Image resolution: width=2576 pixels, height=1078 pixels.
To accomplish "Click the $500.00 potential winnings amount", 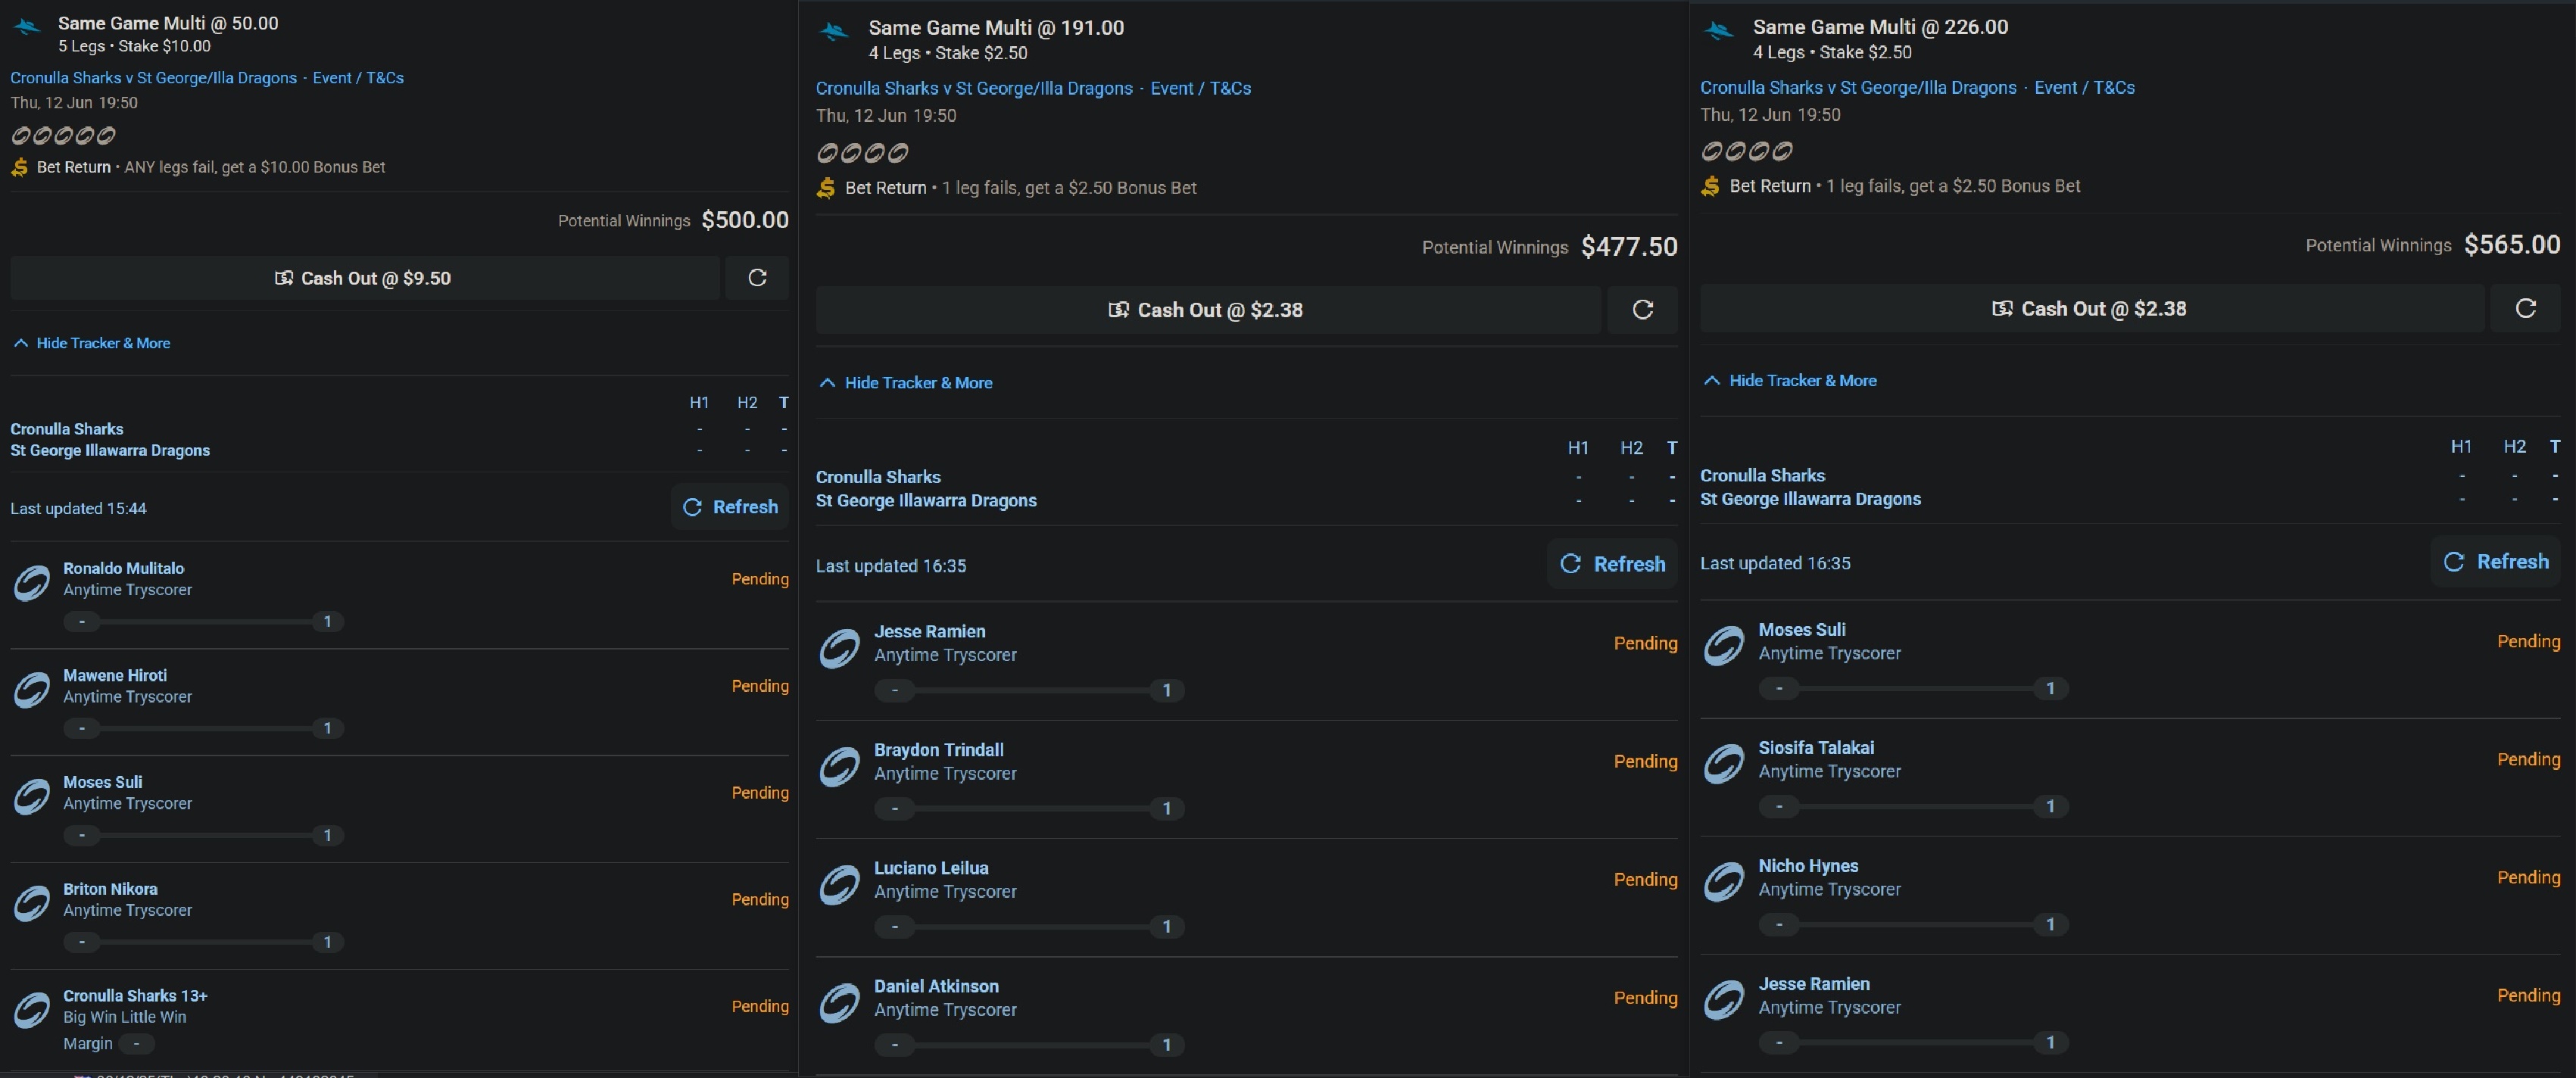I will click(x=745, y=220).
